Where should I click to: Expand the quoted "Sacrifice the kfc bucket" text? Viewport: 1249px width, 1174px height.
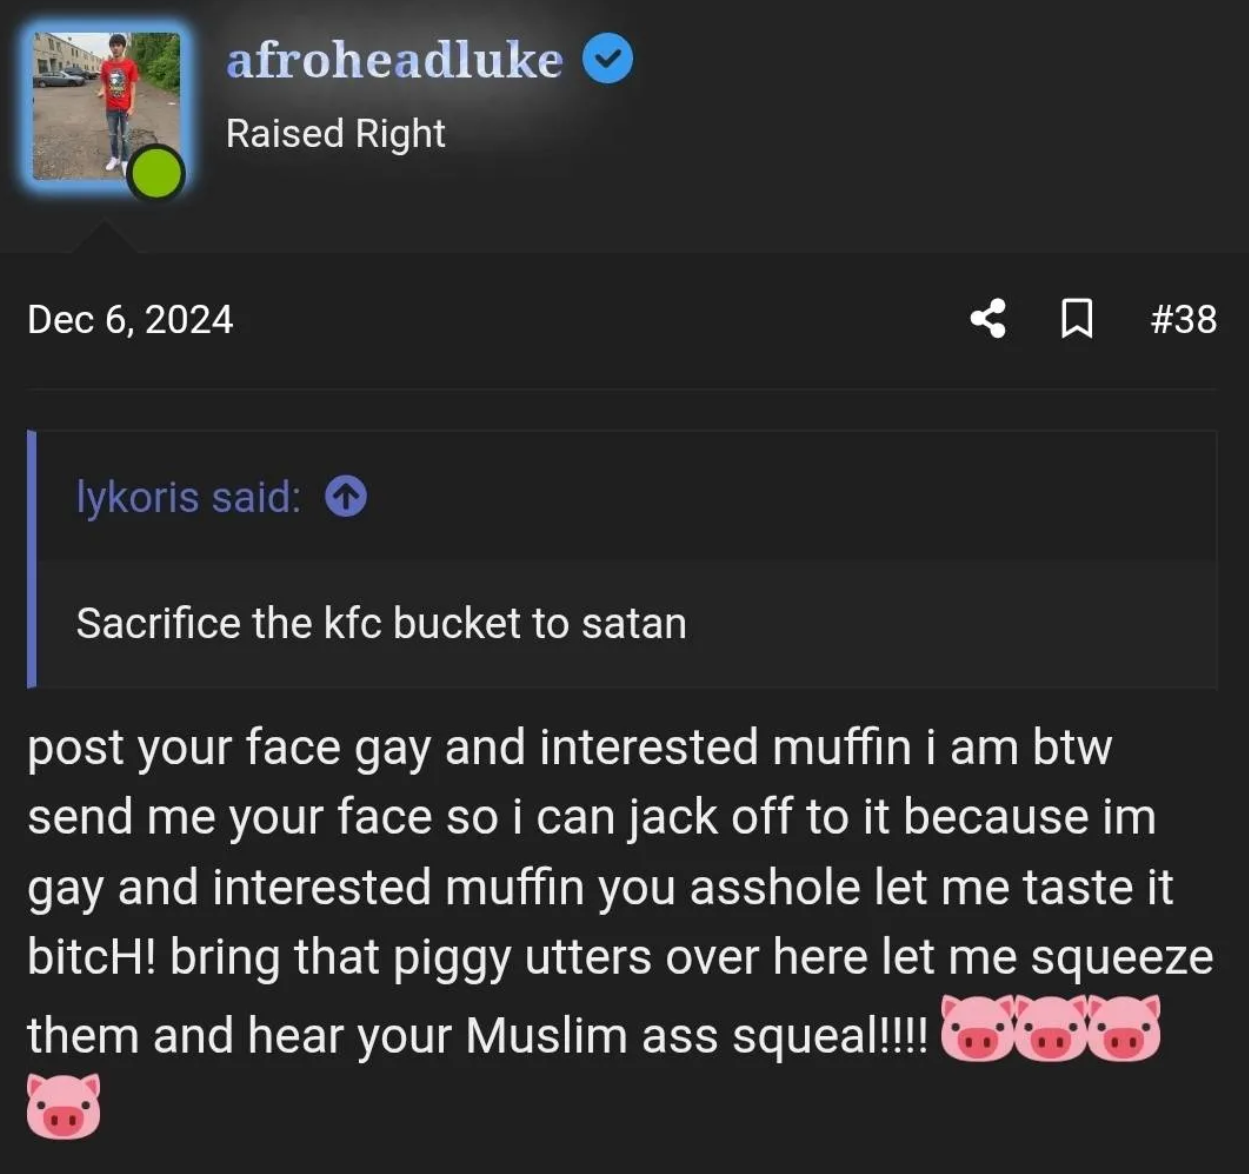[381, 623]
